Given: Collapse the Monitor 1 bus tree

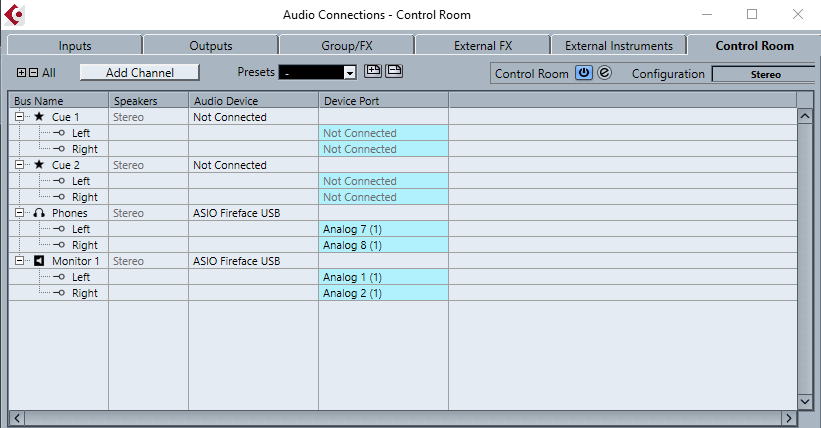Looking at the screenshot, I should 21,261.
